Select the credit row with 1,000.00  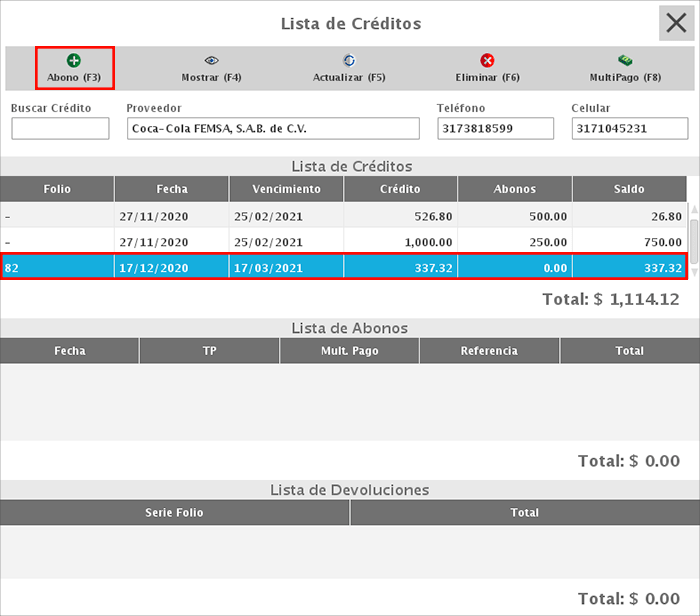pos(344,242)
